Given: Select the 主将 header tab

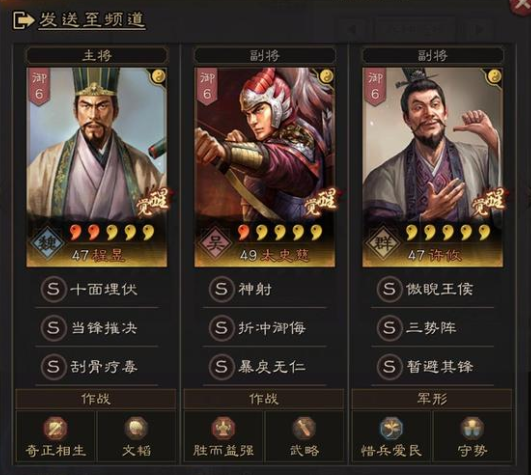Looking at the screenshot, I should (97, 55).
